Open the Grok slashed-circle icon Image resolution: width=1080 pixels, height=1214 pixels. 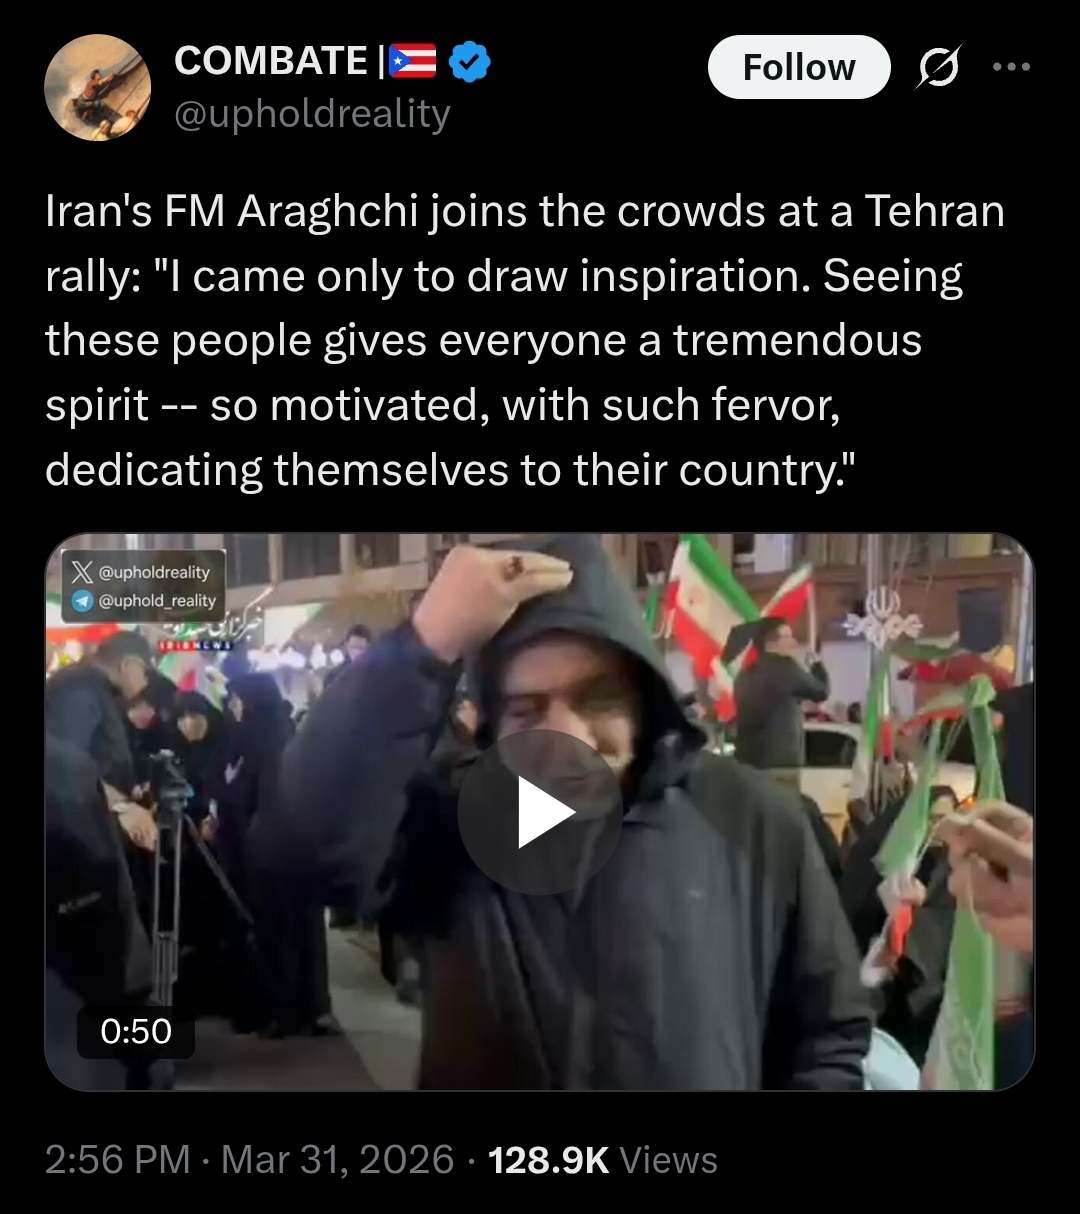click(x=938, y=68)
